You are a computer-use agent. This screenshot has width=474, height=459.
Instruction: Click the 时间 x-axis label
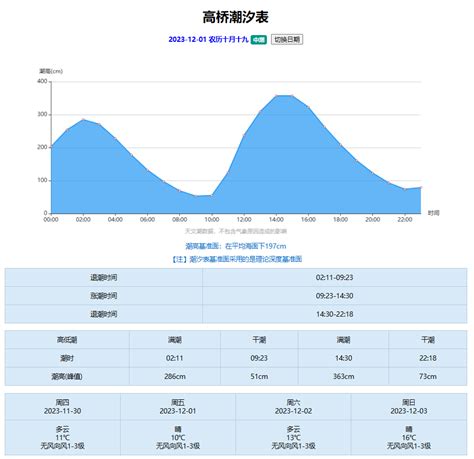[x=433, y=213]
